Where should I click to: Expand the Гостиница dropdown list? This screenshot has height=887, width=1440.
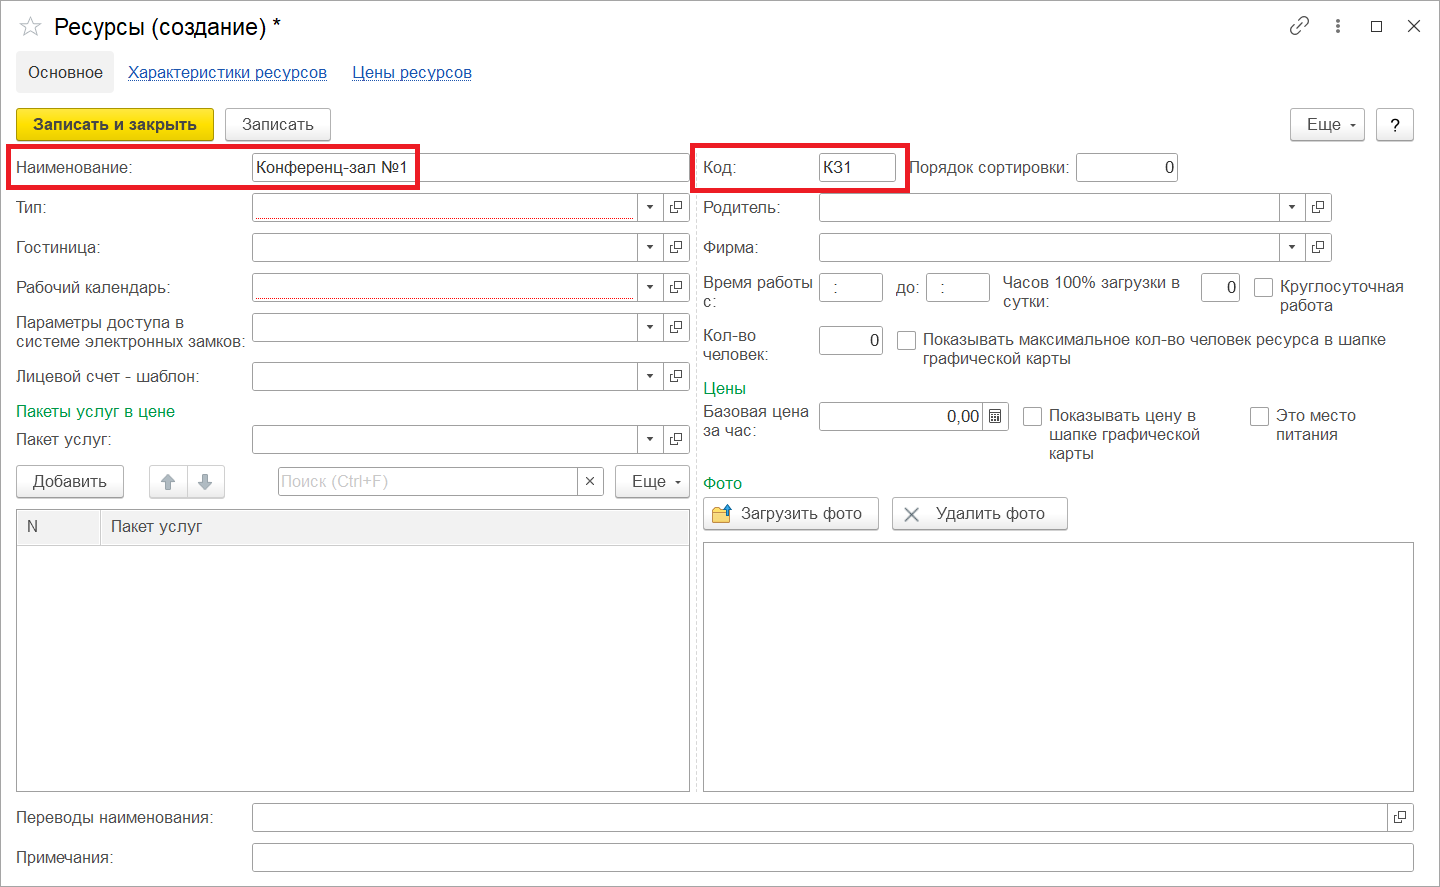pos(650,247)
